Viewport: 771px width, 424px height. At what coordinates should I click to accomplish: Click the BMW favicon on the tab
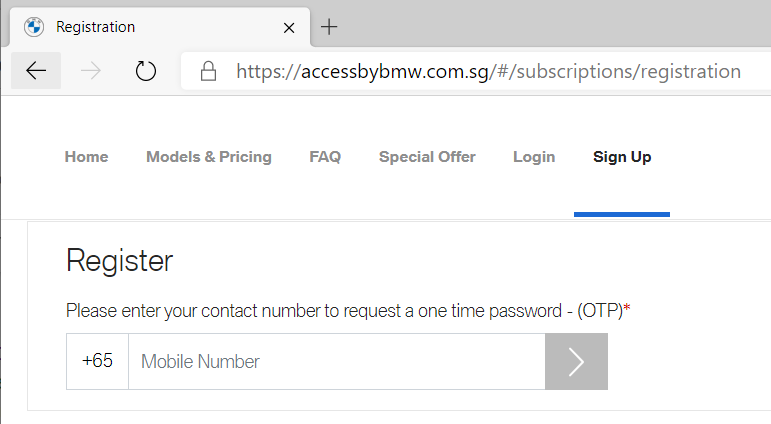[34, 27]
